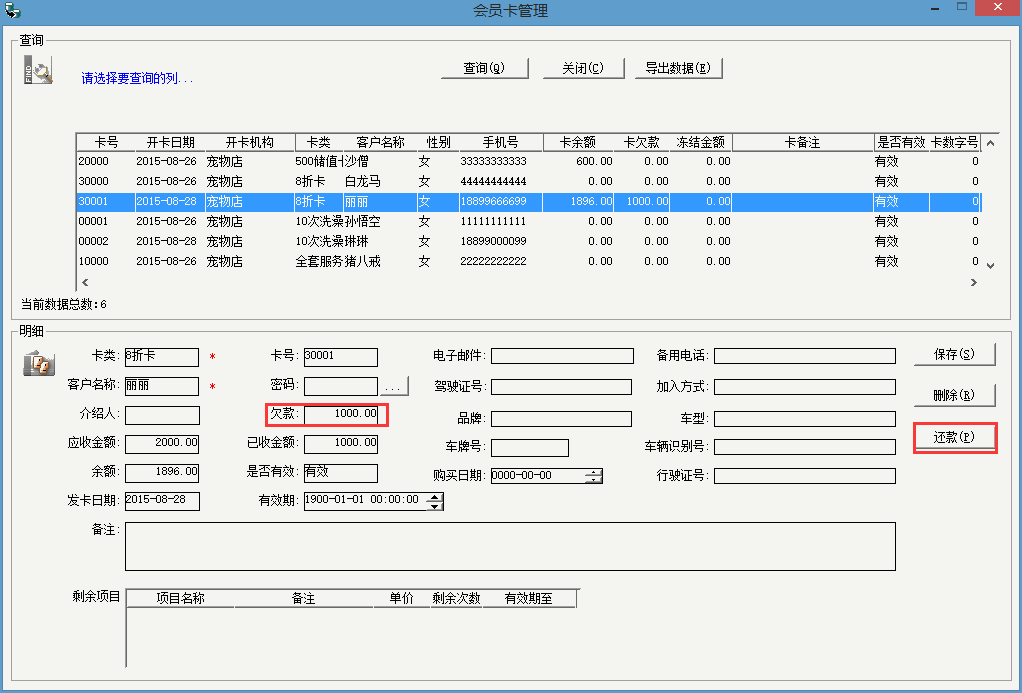Click the 客户名称 input field

[162, 386]
